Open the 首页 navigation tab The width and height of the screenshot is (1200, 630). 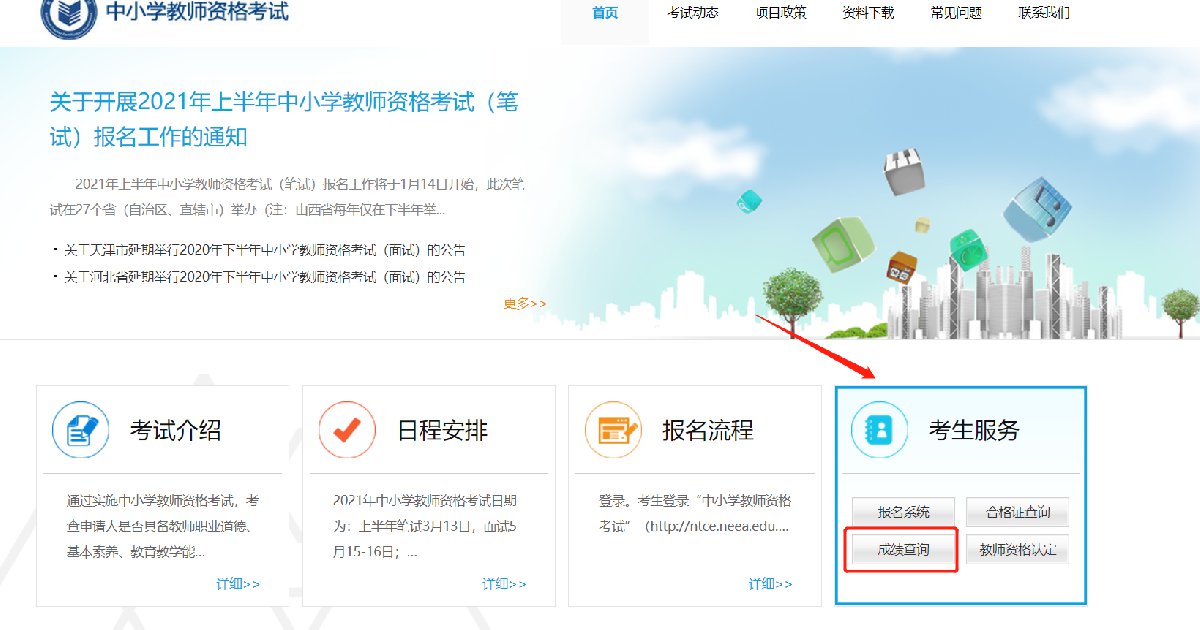[x=605, y=13]
